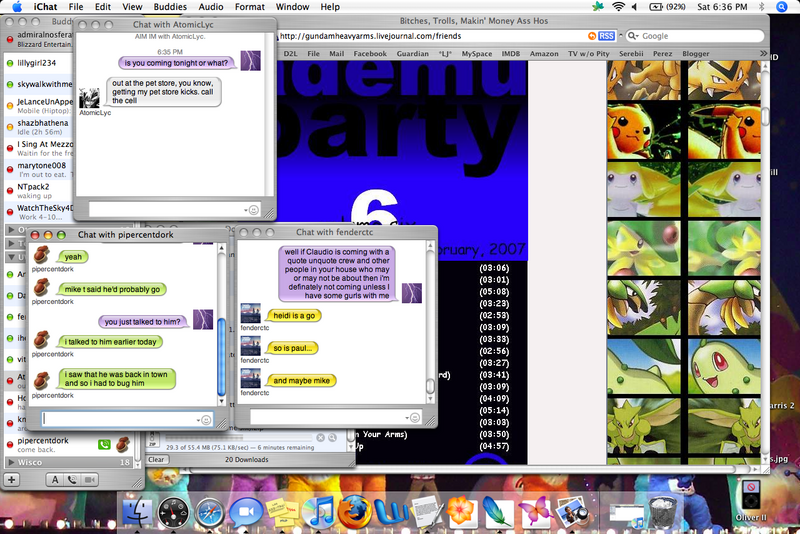
Task: Click the Safari URL address field
Action: (431, 36)
